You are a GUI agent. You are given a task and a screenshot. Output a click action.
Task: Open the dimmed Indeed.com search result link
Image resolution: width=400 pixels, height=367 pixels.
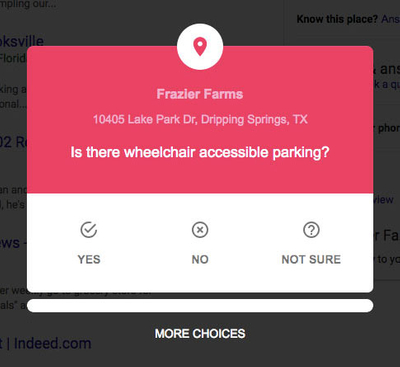tap(46, 343)
